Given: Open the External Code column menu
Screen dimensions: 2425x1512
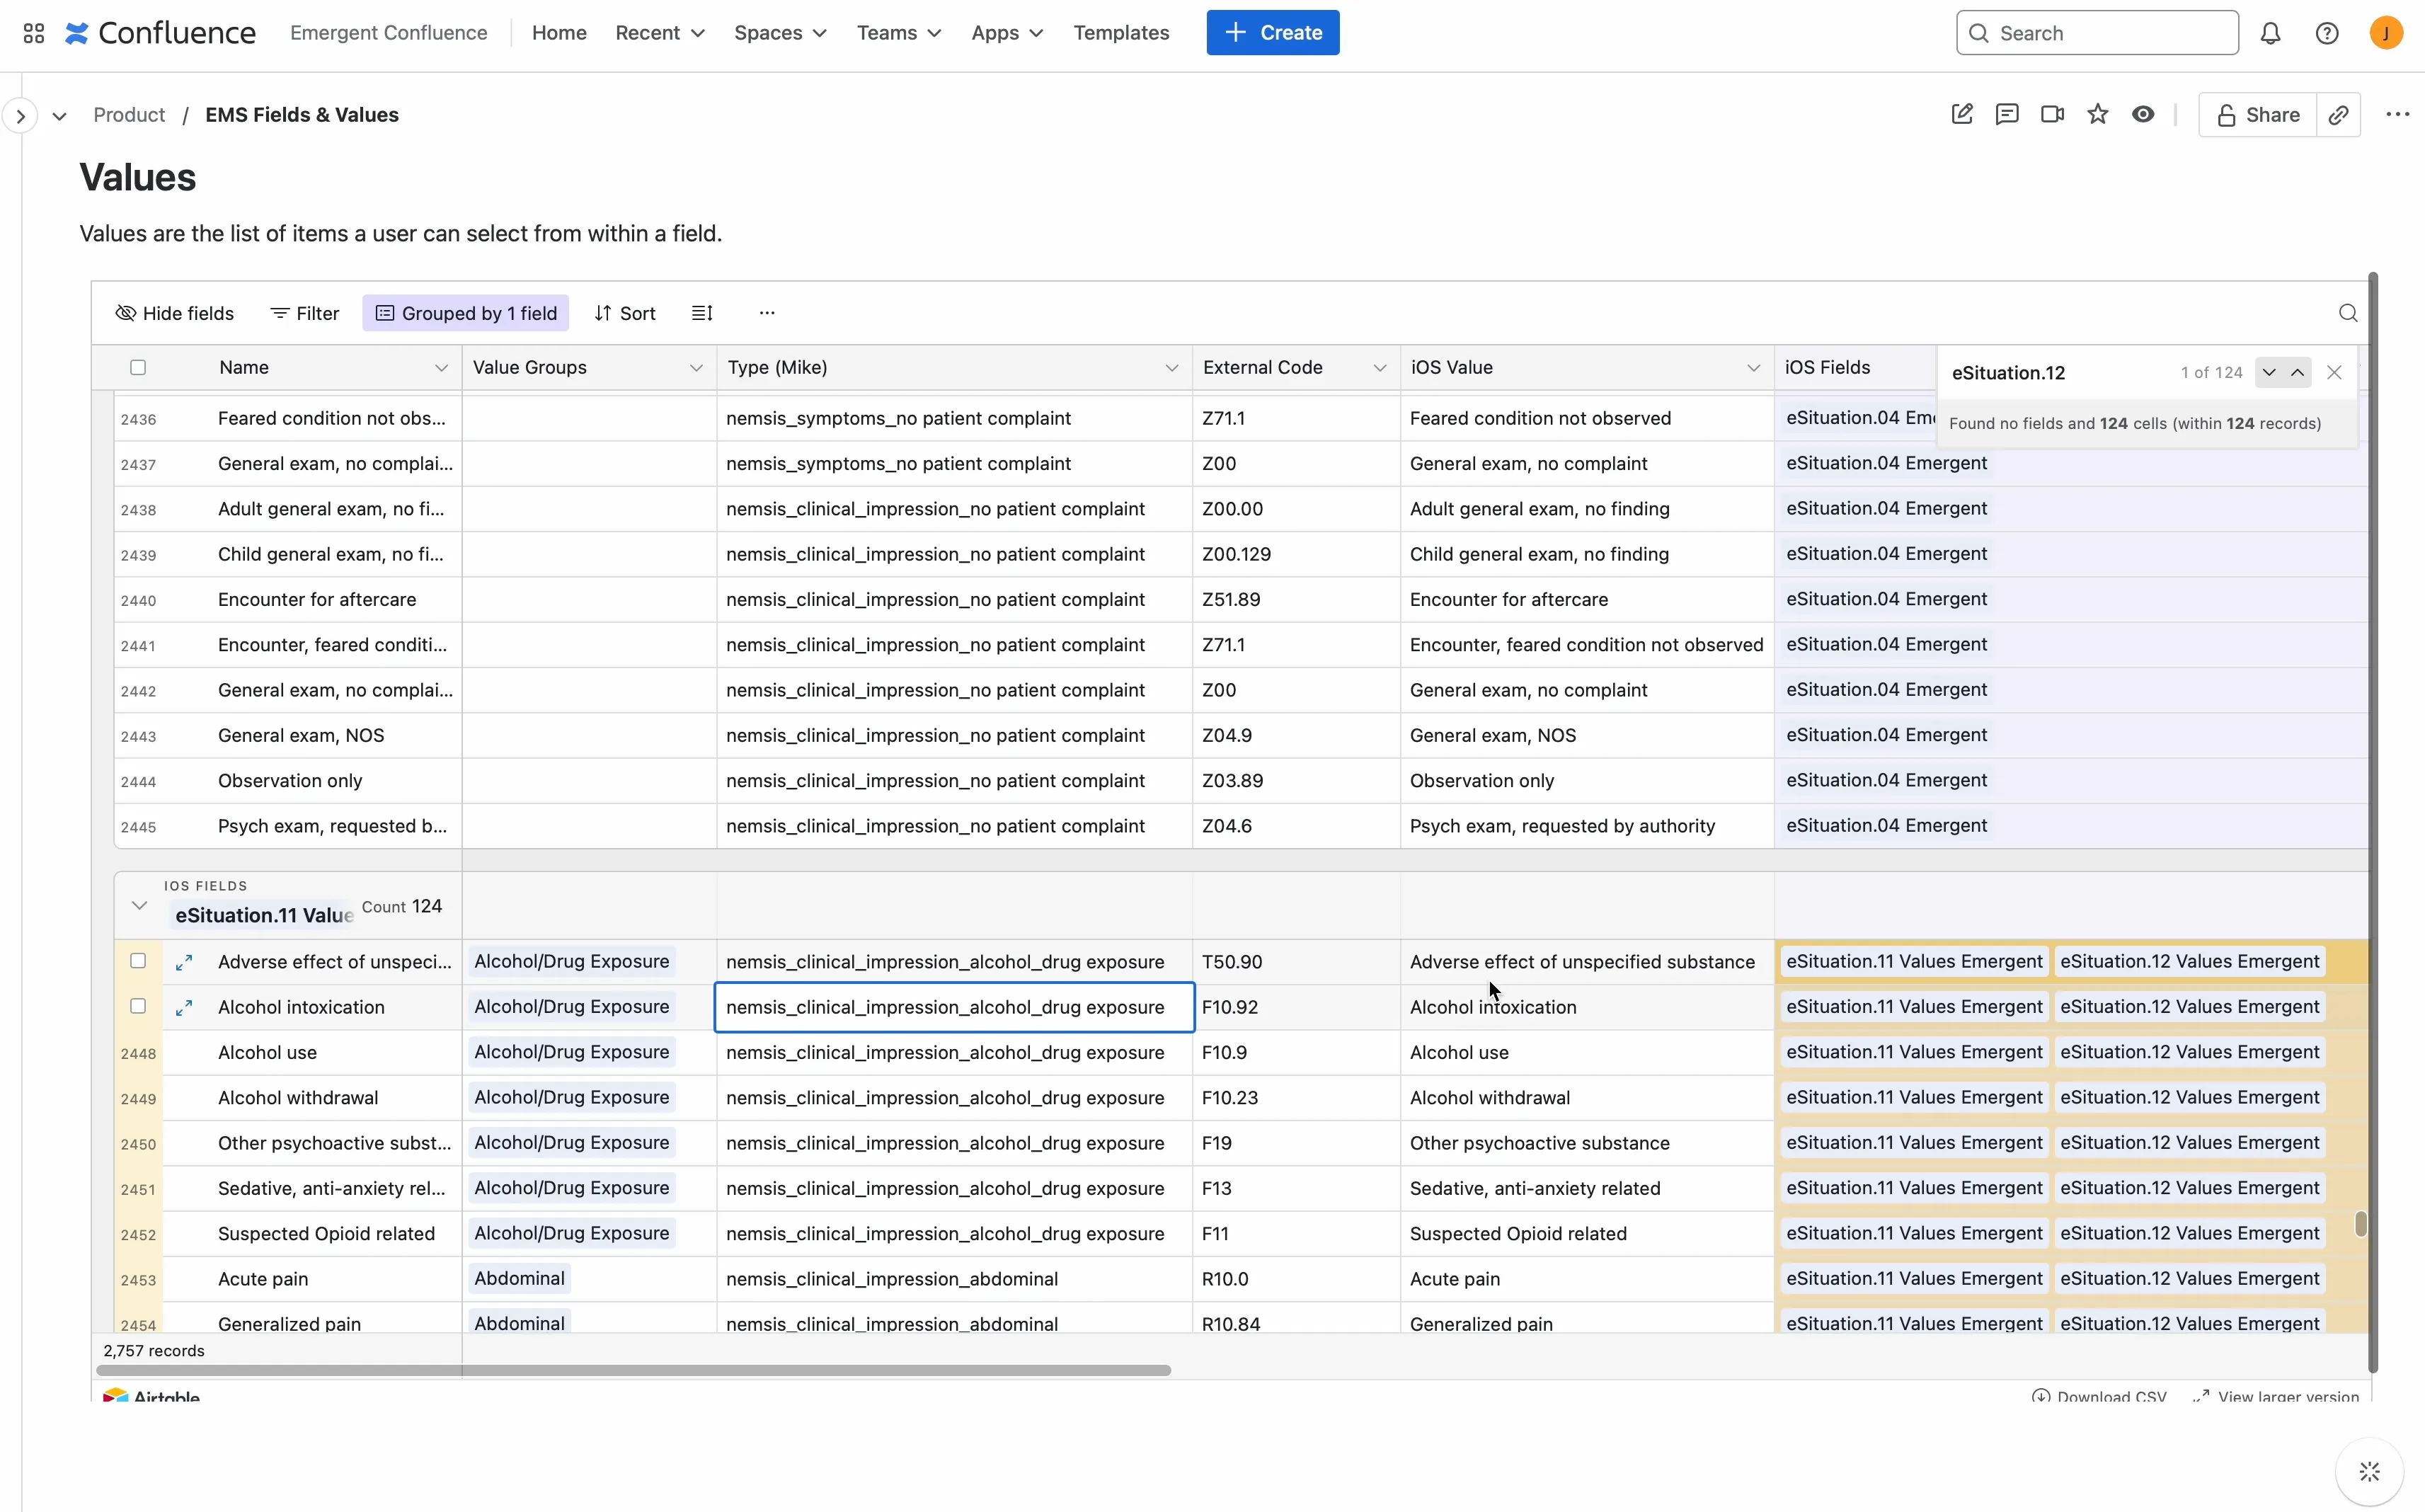Looking at the screenshot, I should click(x=1379, y=368).
